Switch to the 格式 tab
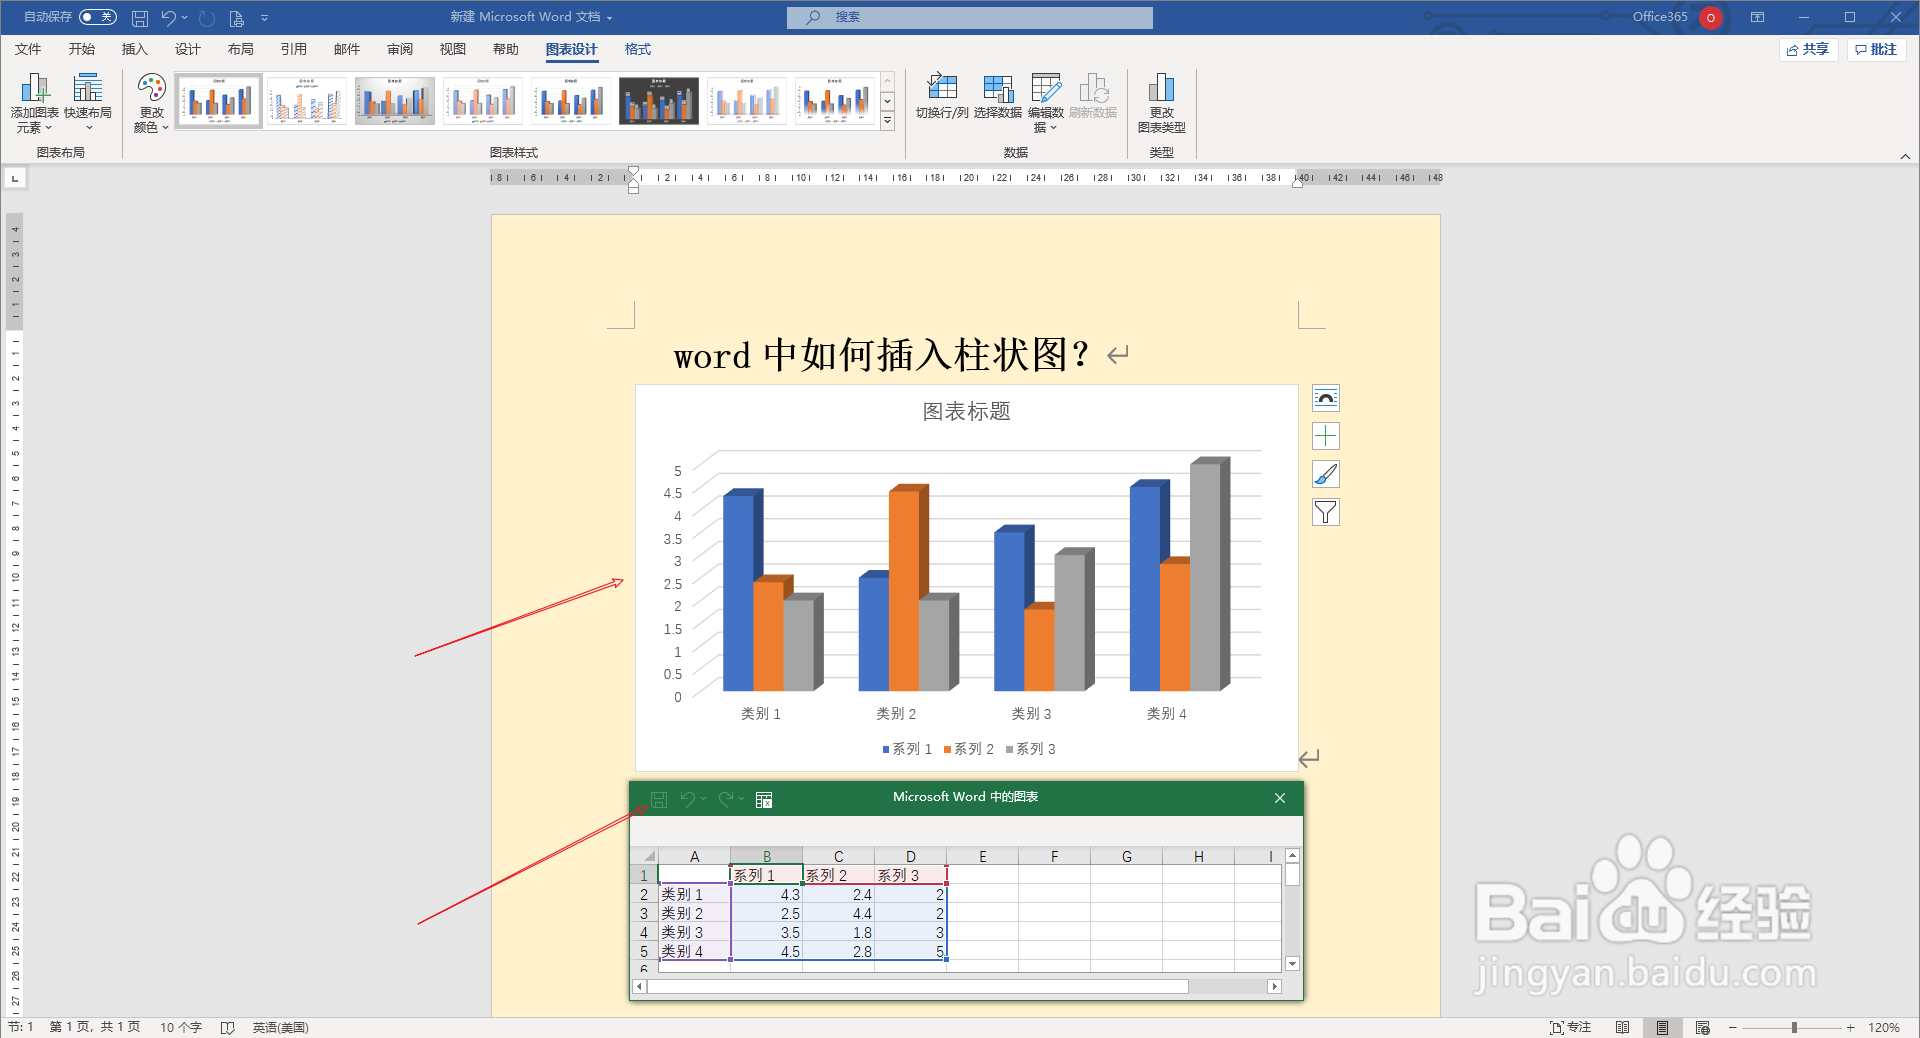This screenshot has width=1920, height=1038. coord(637,49)
